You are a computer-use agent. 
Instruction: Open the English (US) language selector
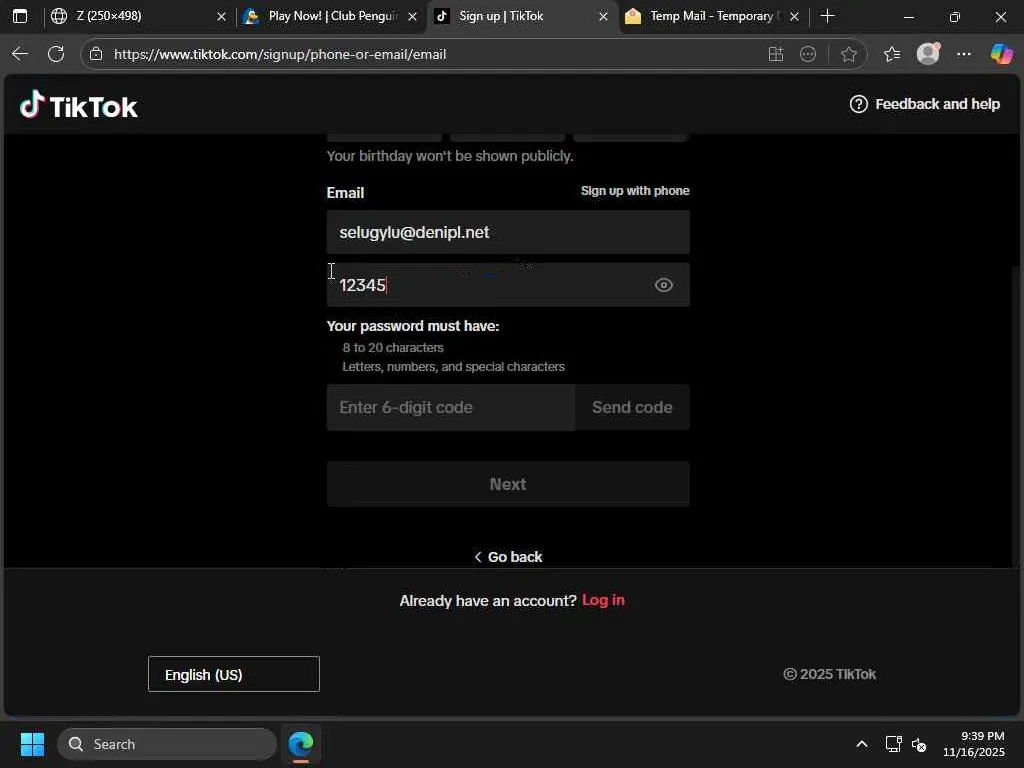(234, 674)
